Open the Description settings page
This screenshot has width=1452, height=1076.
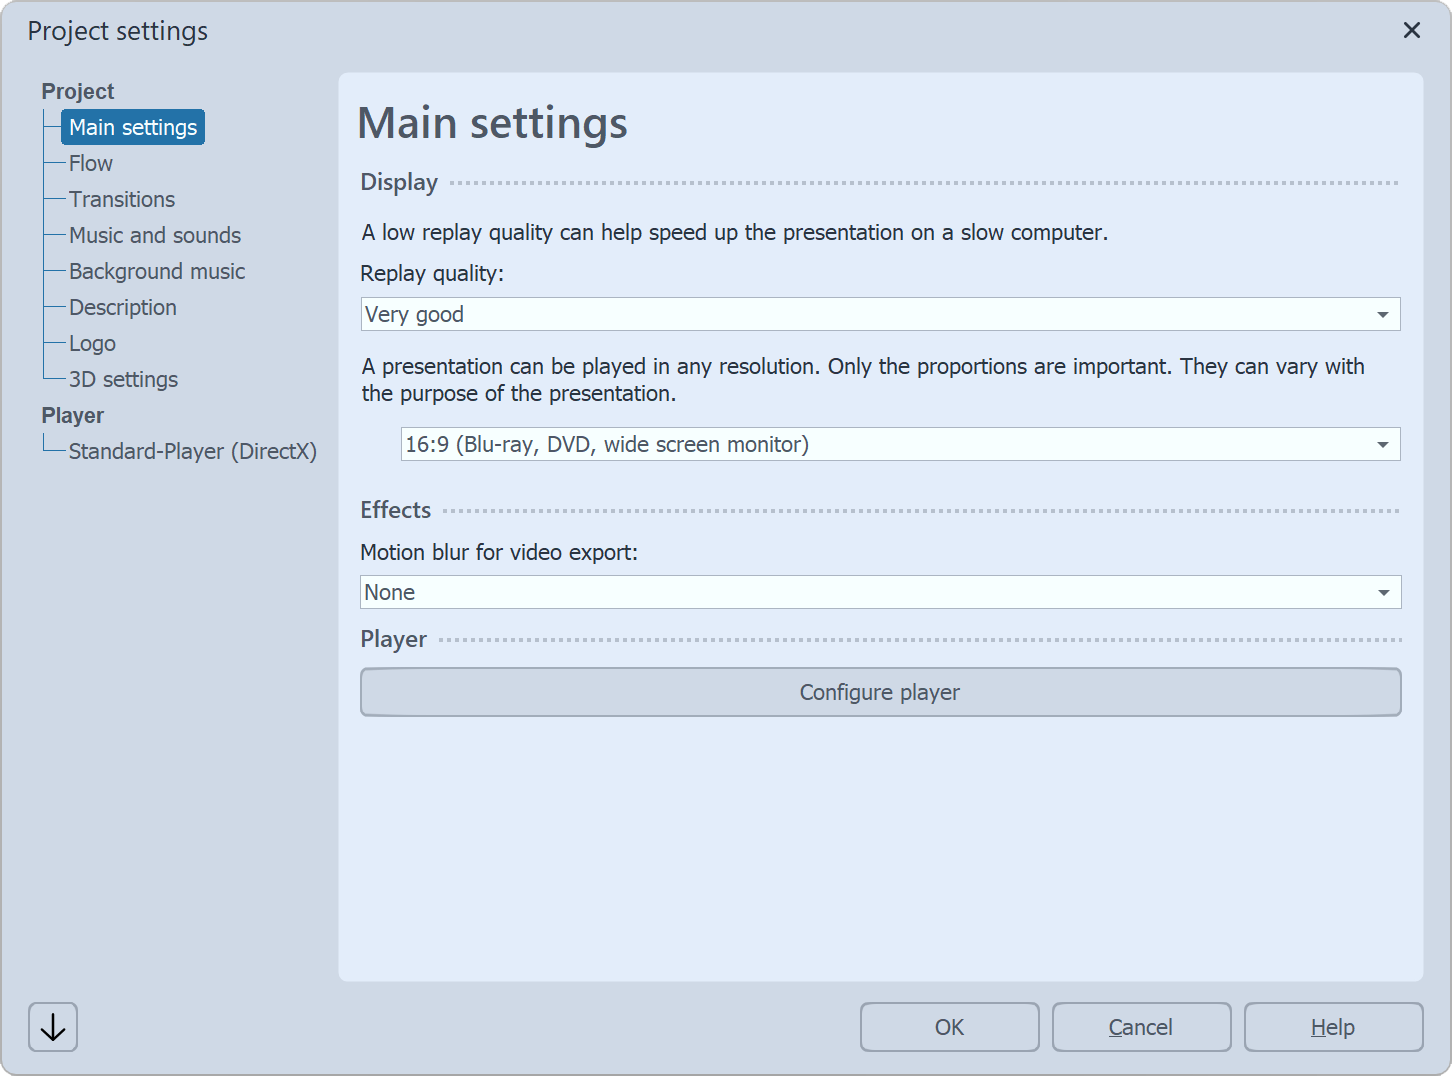[122, 307]
